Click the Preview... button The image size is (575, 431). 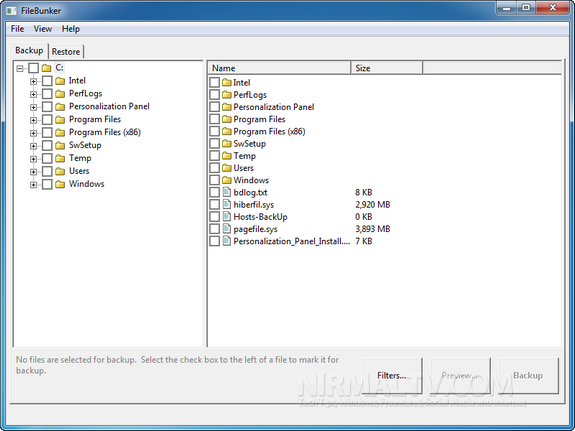pyautogui.click(x=460, y=375)
